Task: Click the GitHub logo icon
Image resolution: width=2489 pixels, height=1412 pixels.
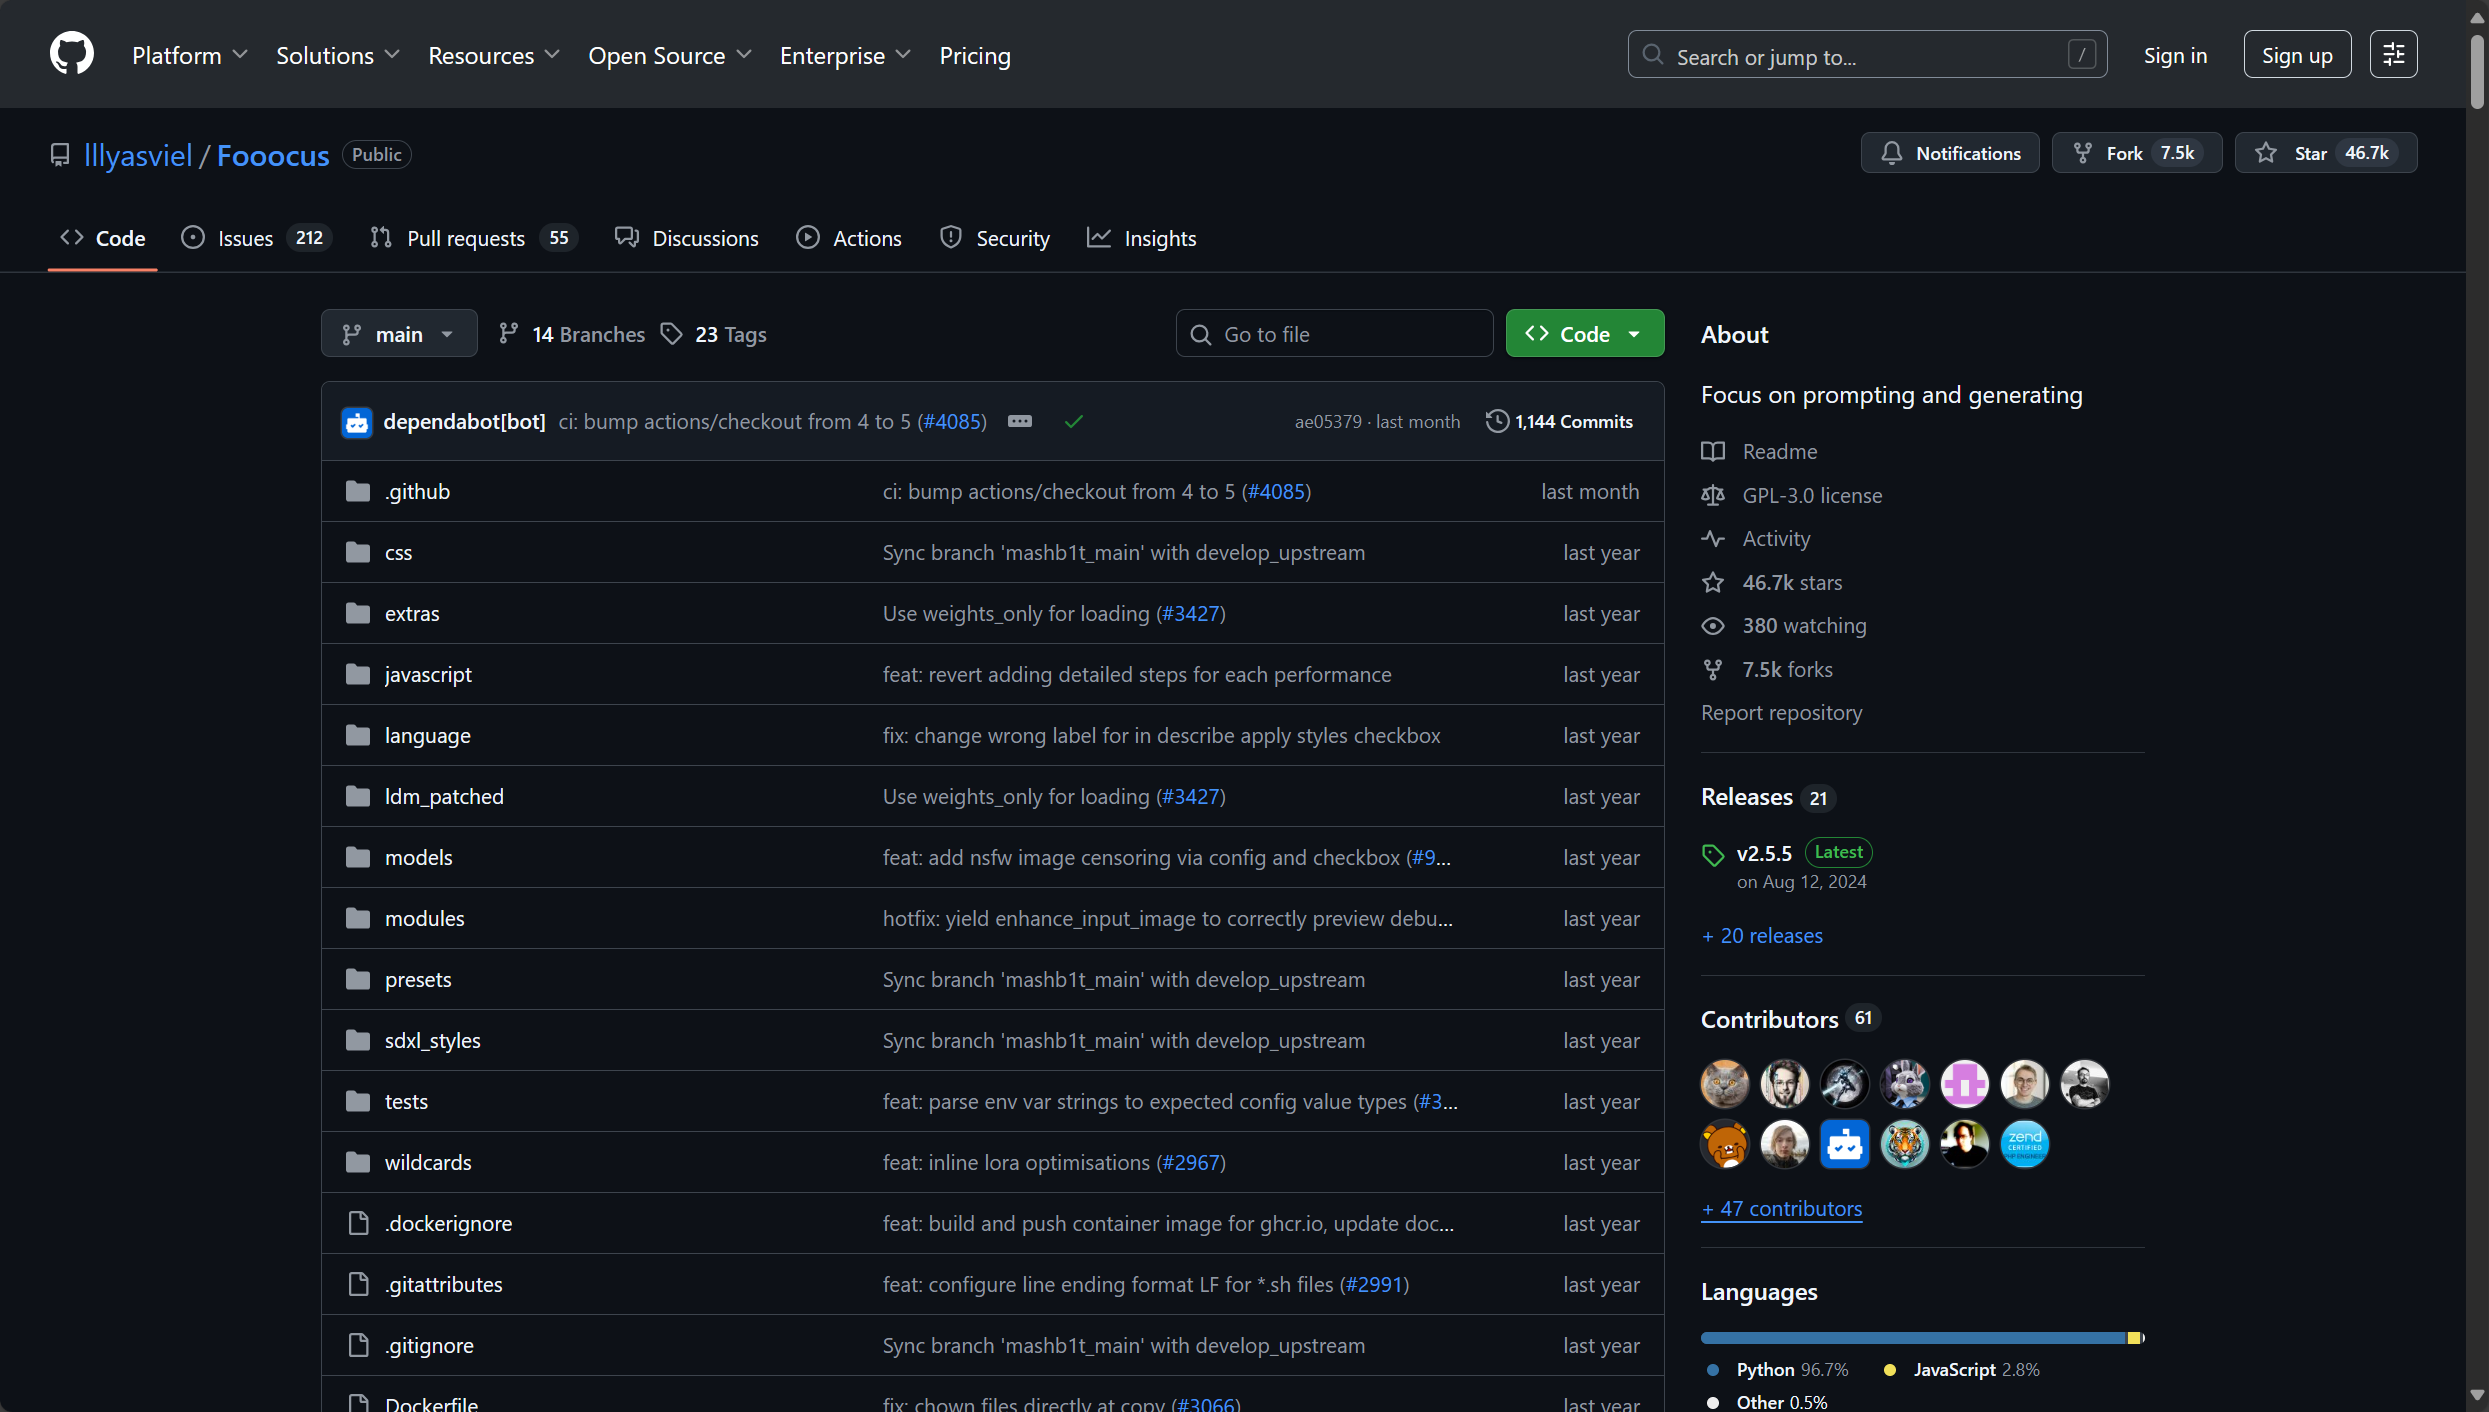Action: coord(72,54)
